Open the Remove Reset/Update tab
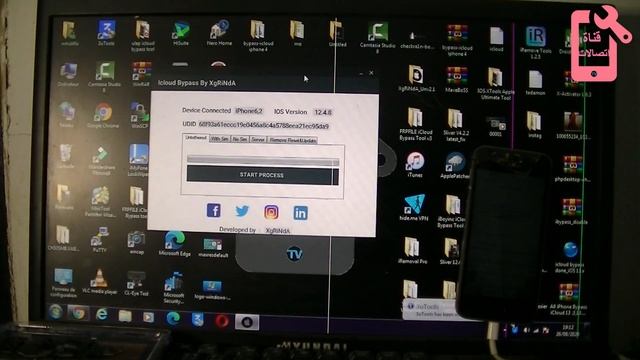The image size is (640, 360). 293,140
